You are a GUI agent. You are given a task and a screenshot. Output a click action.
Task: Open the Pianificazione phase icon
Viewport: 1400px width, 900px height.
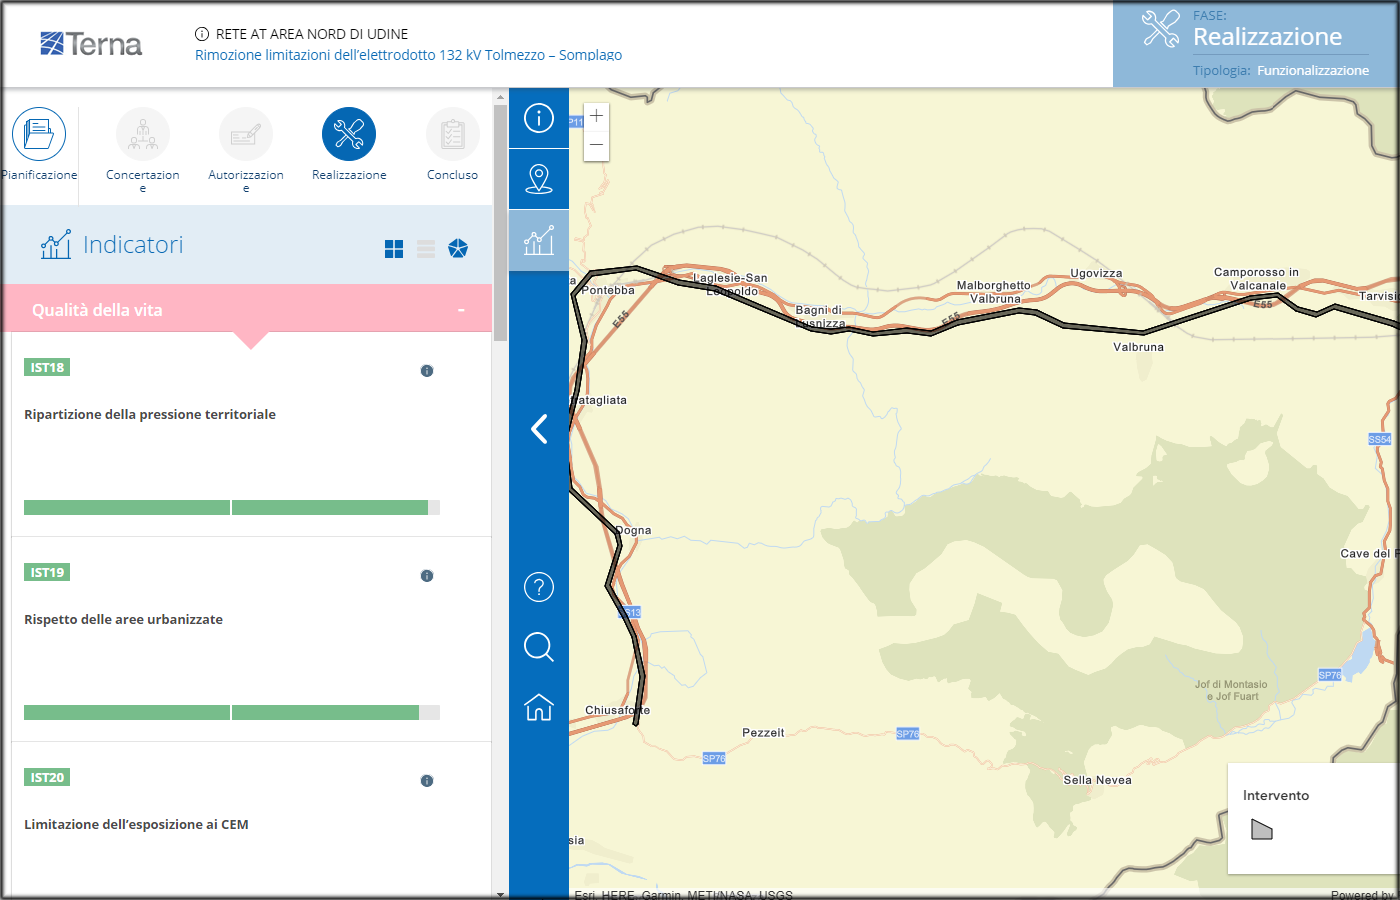click(39, 134)
